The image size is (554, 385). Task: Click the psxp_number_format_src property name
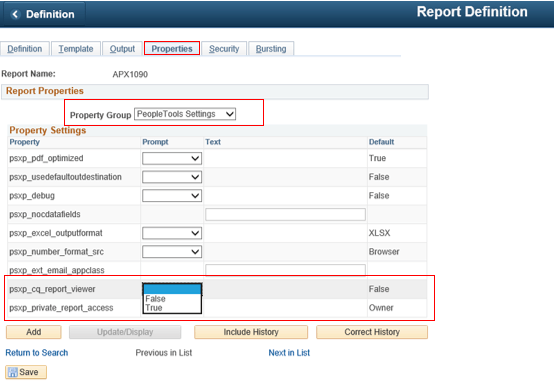pyautogui.click(x=57, y=252)
